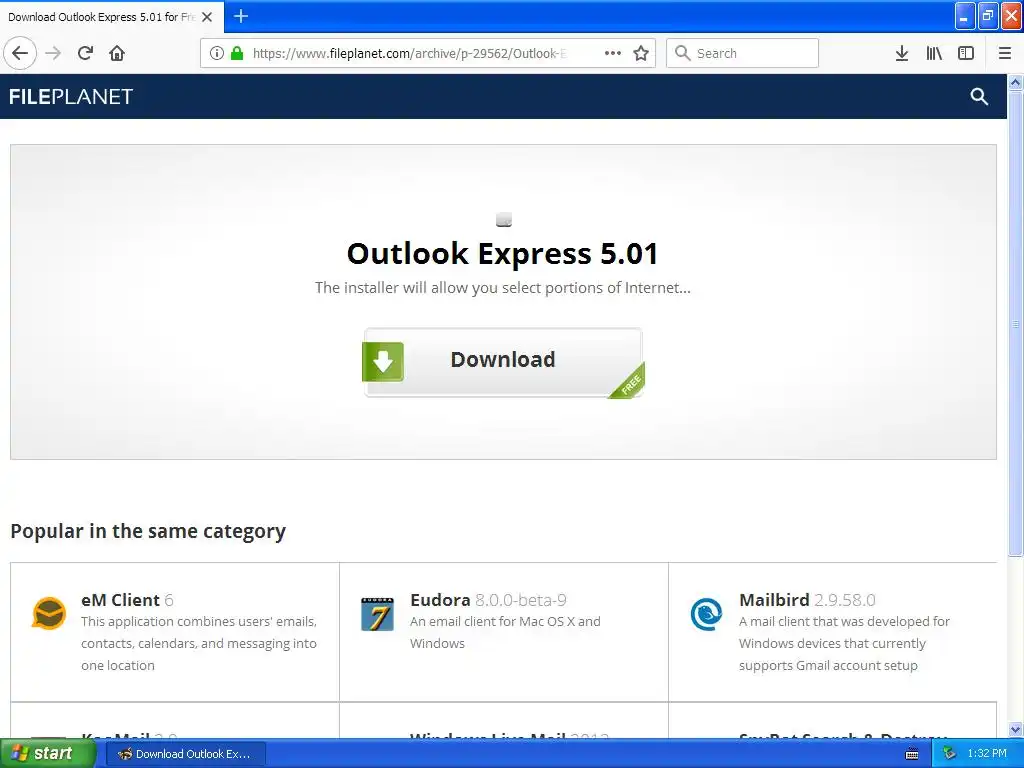Open the Firefox hamburger menu
Viewport: 1024px width, 768px height.
(1005, 54)
